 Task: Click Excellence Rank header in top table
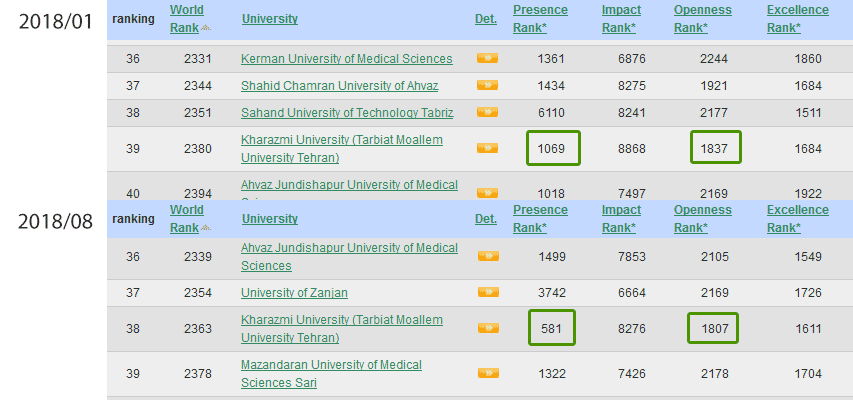click(x=798, y=19)
